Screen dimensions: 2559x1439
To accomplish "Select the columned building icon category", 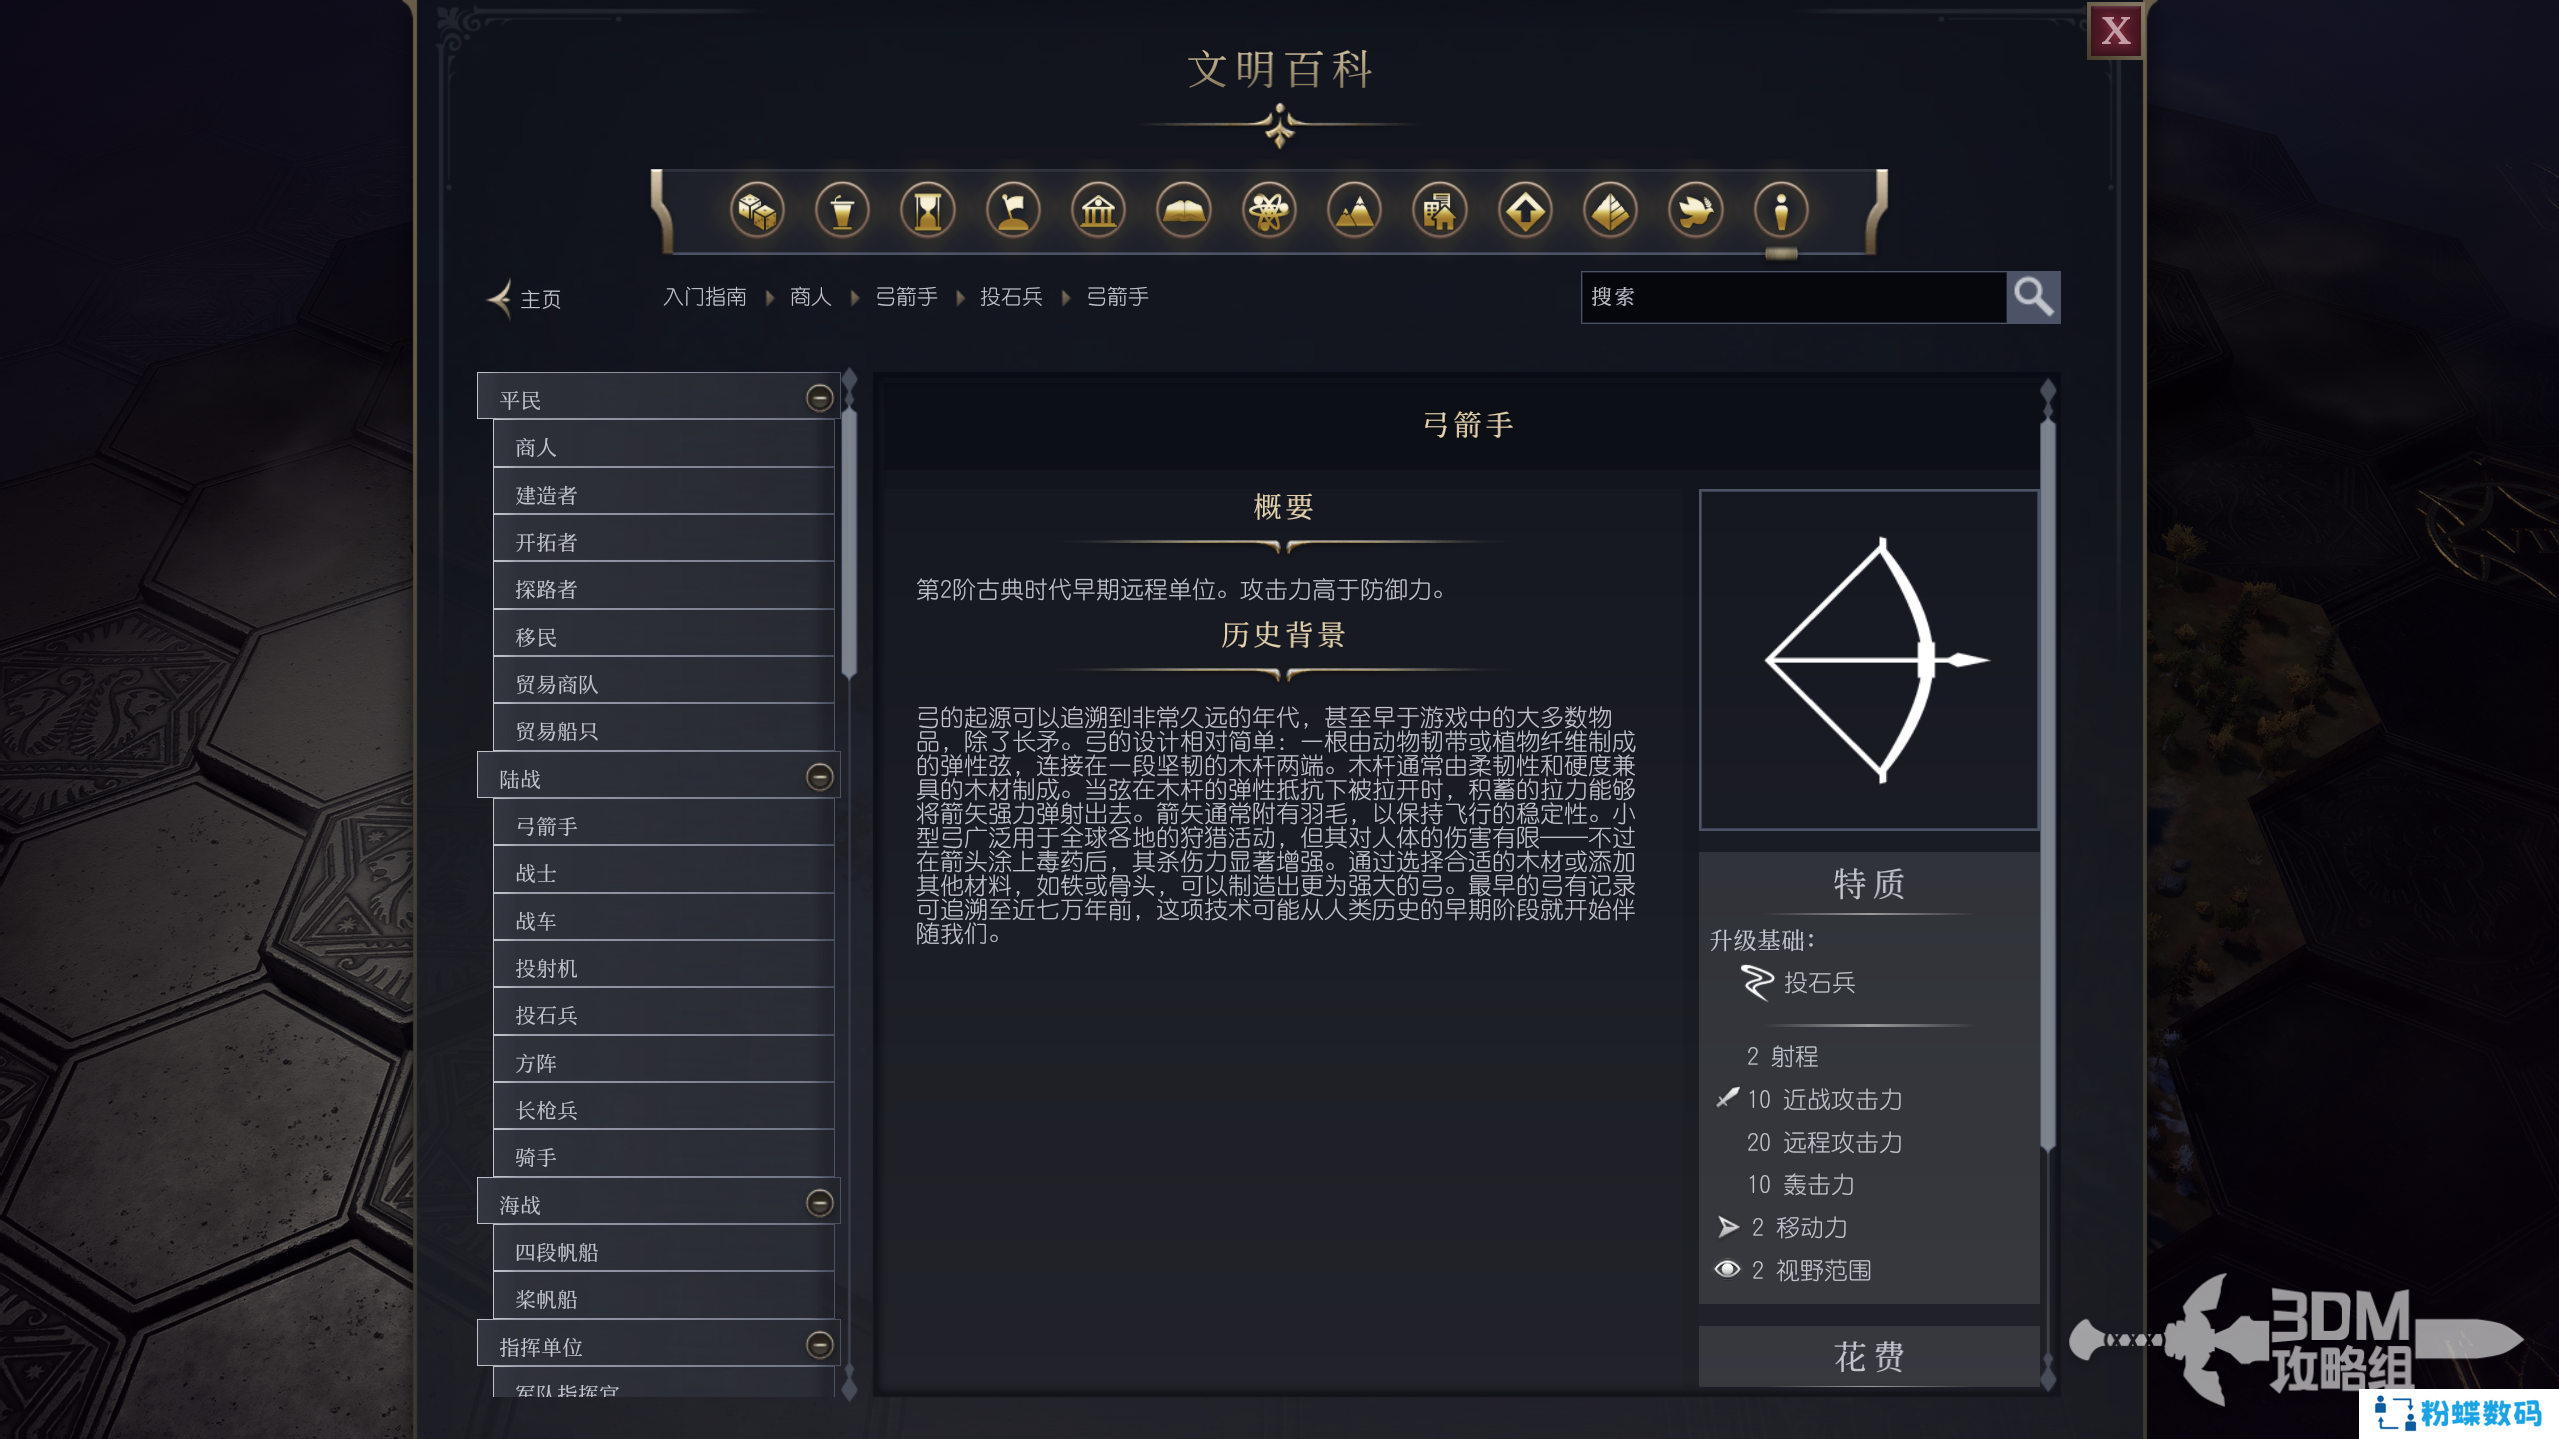I will (1098, 211).
